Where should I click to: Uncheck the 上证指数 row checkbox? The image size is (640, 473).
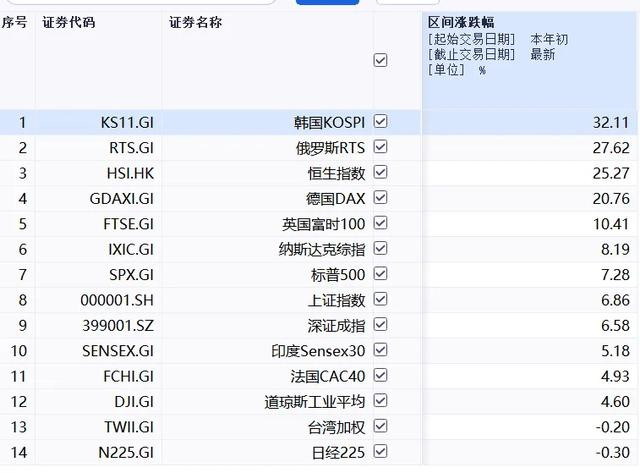[380, 300]
